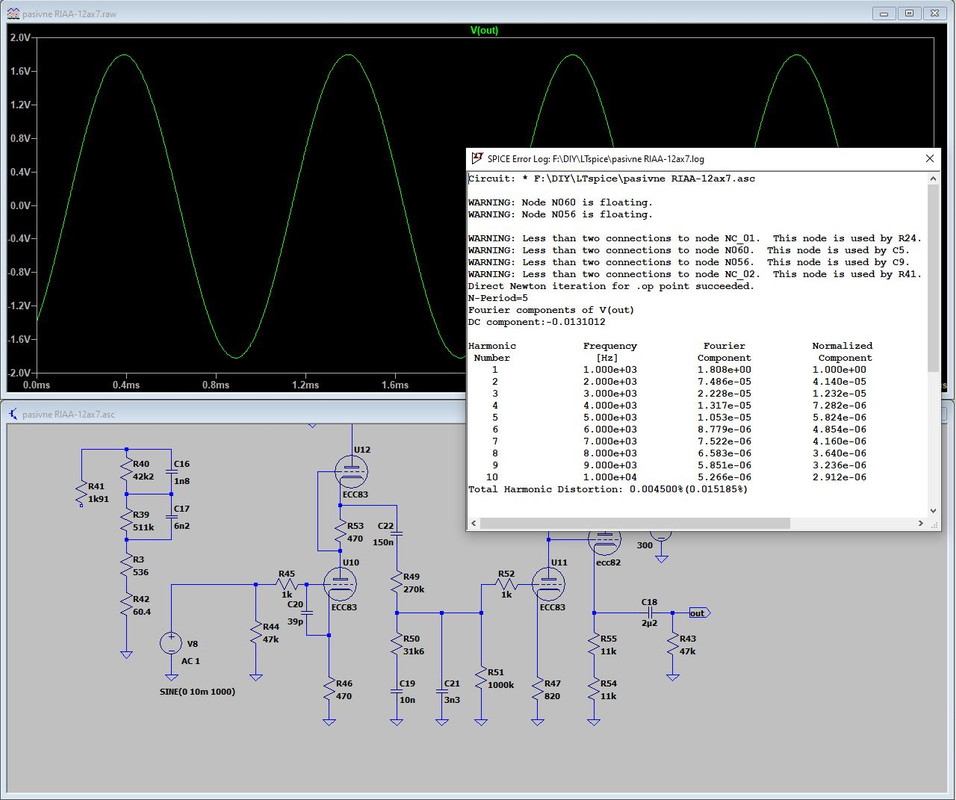Click the schematic window title 'pasivne RIAA-12ax7.asc'
The width and height of the screenshot is (956, 800).
68,414
